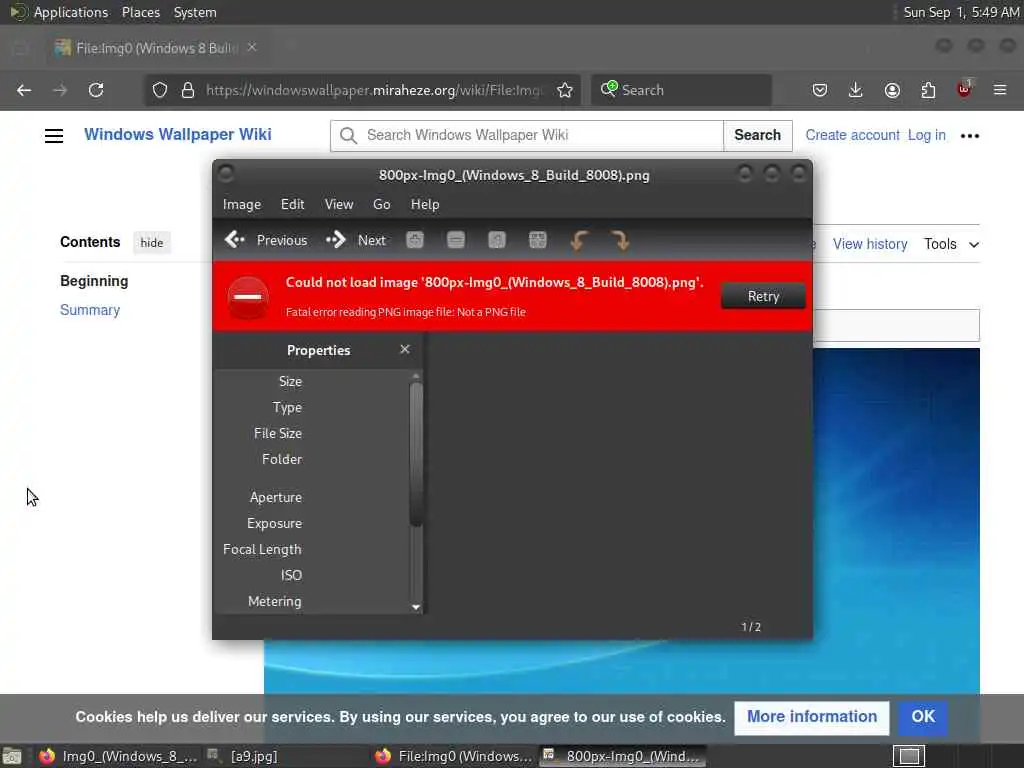Screen dimensions: 1024x768
Task: Accept cookies with the OK button
Action: pos(923,717)
